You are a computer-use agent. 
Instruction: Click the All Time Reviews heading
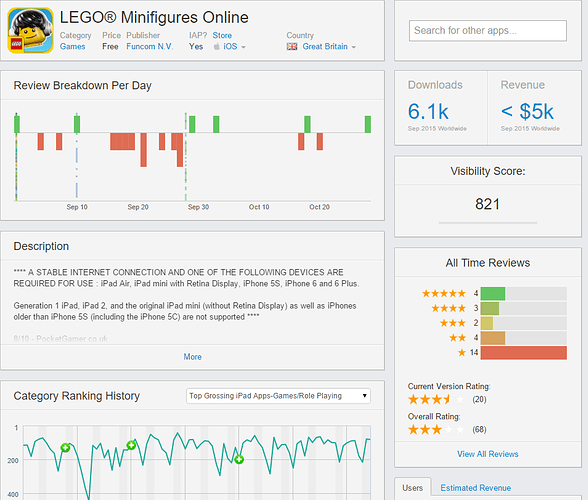point(488,263)
